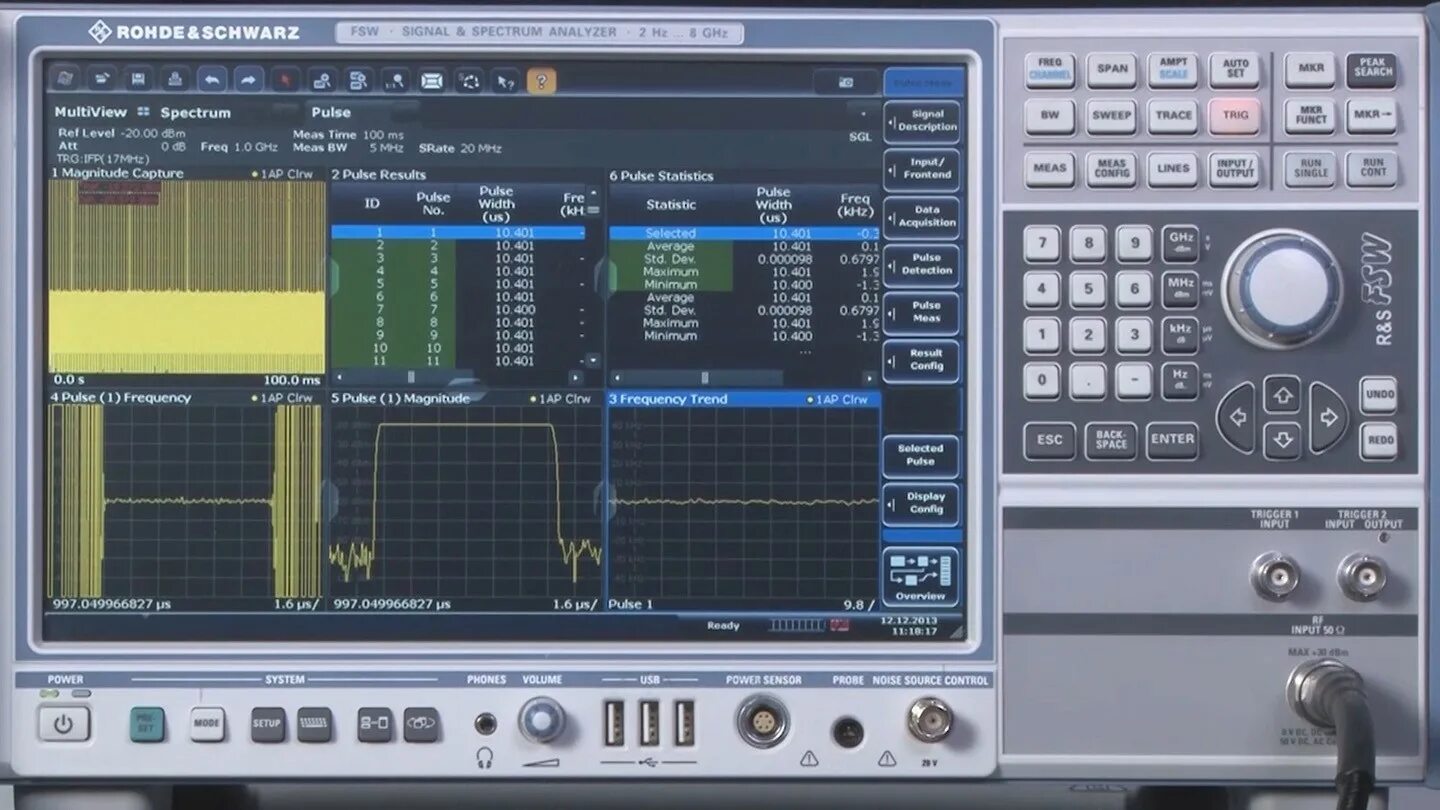
Task: Select the row with ID 5 in Pulse Results
Action: point(458,284)
